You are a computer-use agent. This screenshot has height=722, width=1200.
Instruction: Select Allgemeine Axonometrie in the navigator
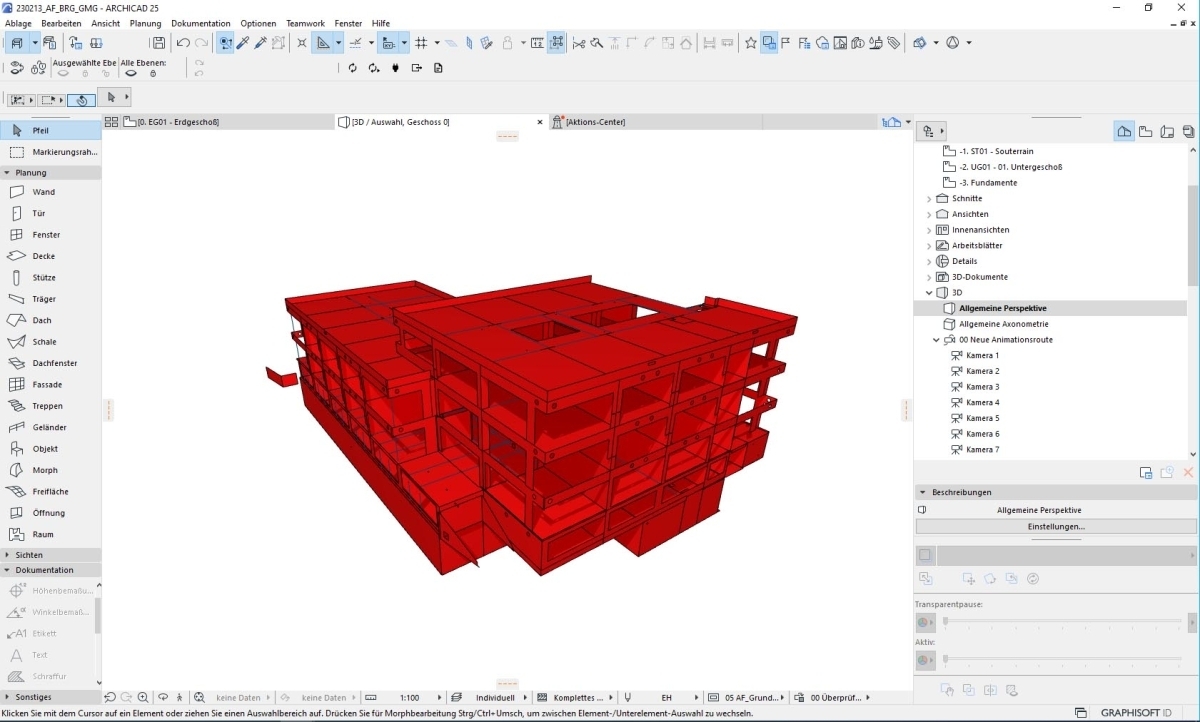(1003, 324)
